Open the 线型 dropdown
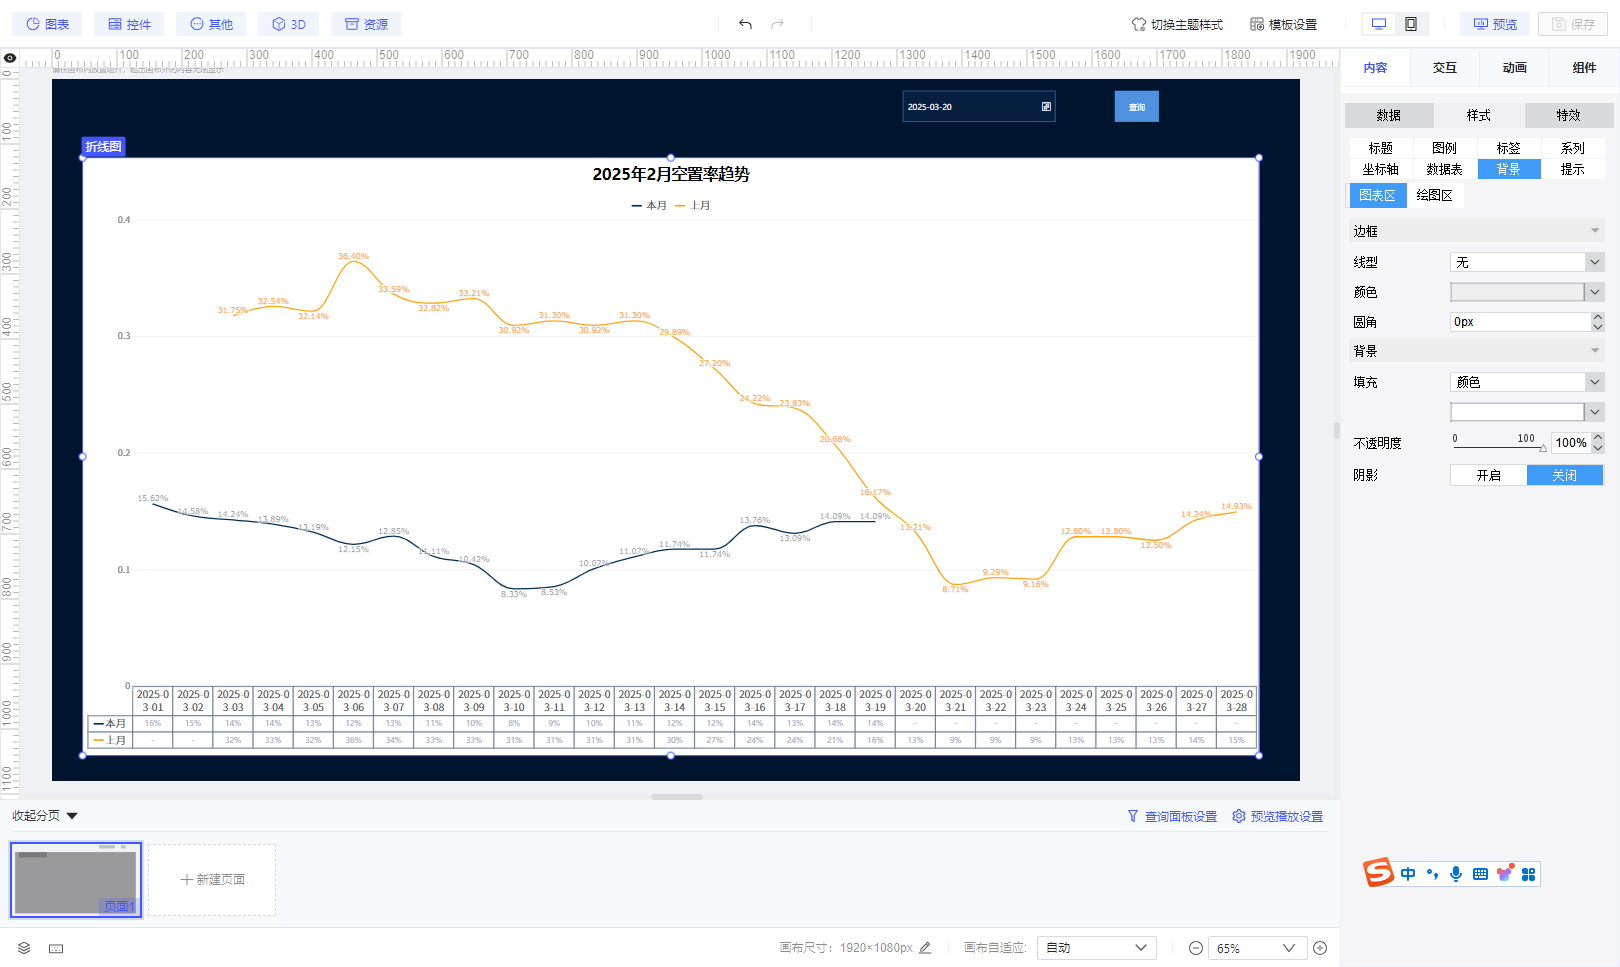Image resolution: width=1620 pixels, height=967 pixels. (x=1527, y=262)
